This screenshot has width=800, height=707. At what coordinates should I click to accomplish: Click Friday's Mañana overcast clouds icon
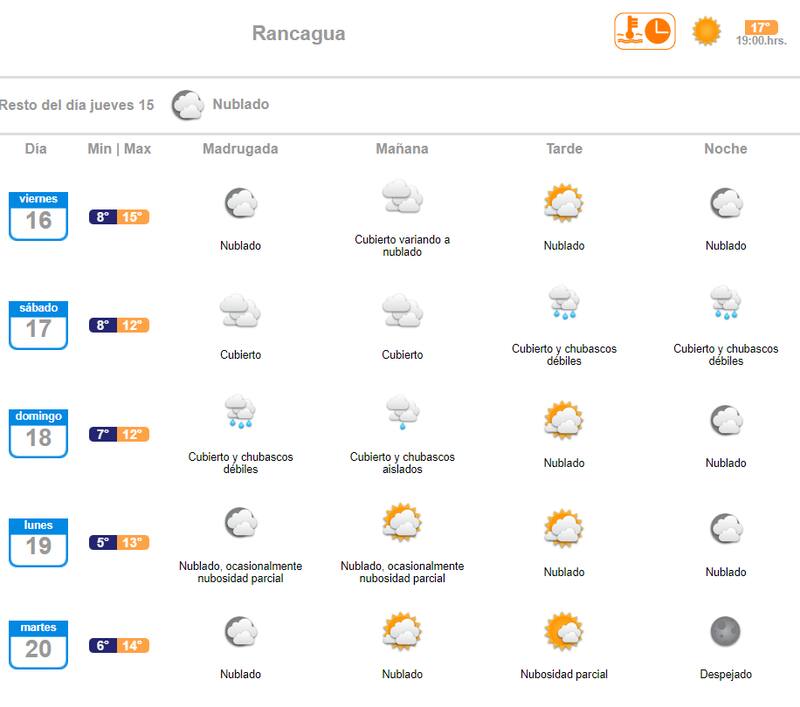[402, 197]
